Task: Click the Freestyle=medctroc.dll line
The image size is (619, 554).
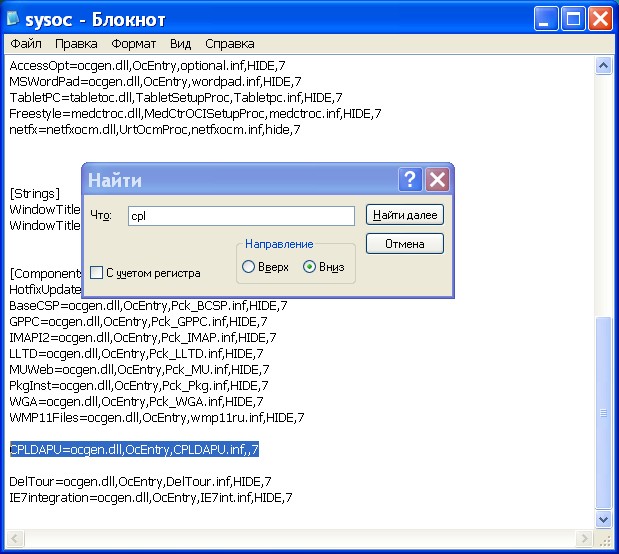Action: point(195,114)
